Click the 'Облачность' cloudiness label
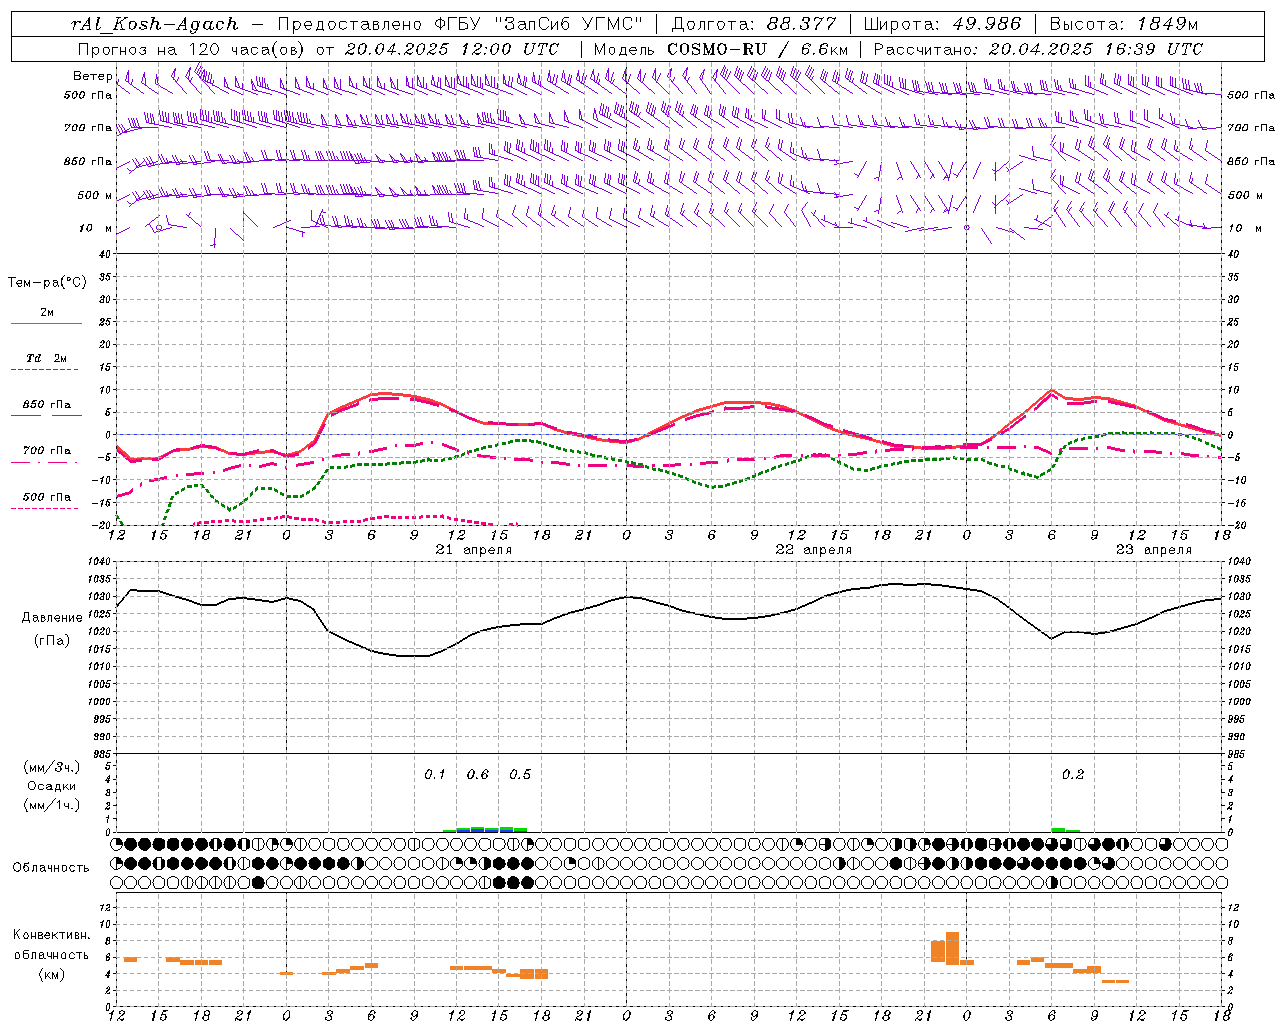Viewport: 1280px width, 1024px height. click(x=51, y=868)
